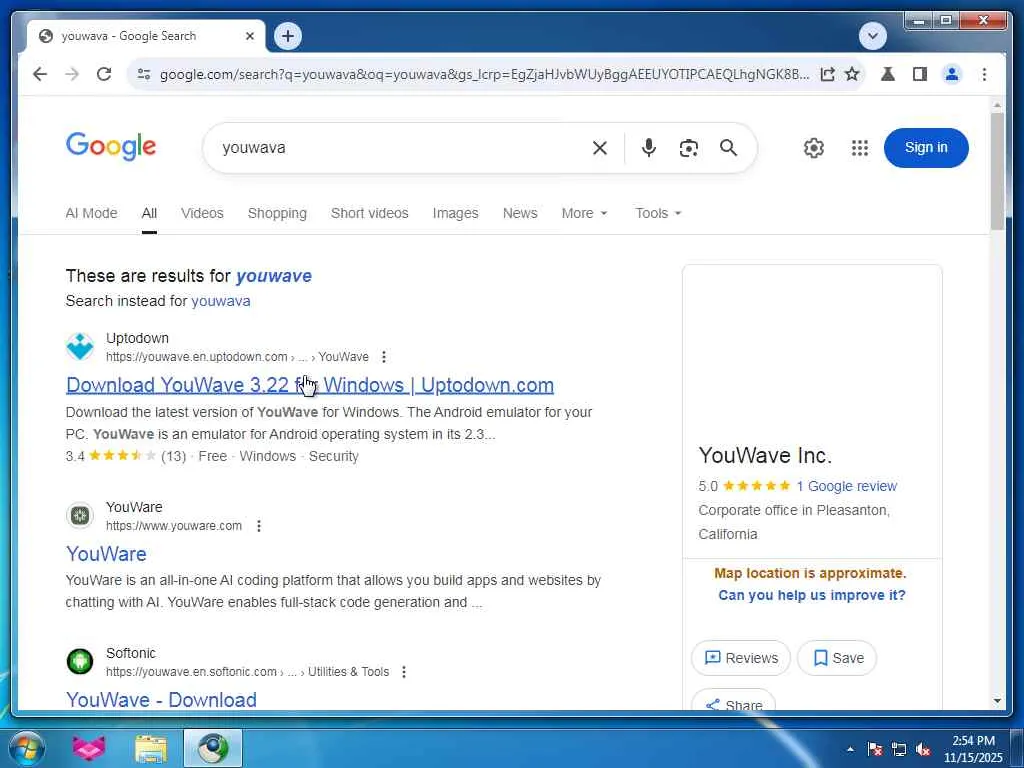1024x768 pixels.
Task: Click the share page icon in address bar
Action: (827, 74)
